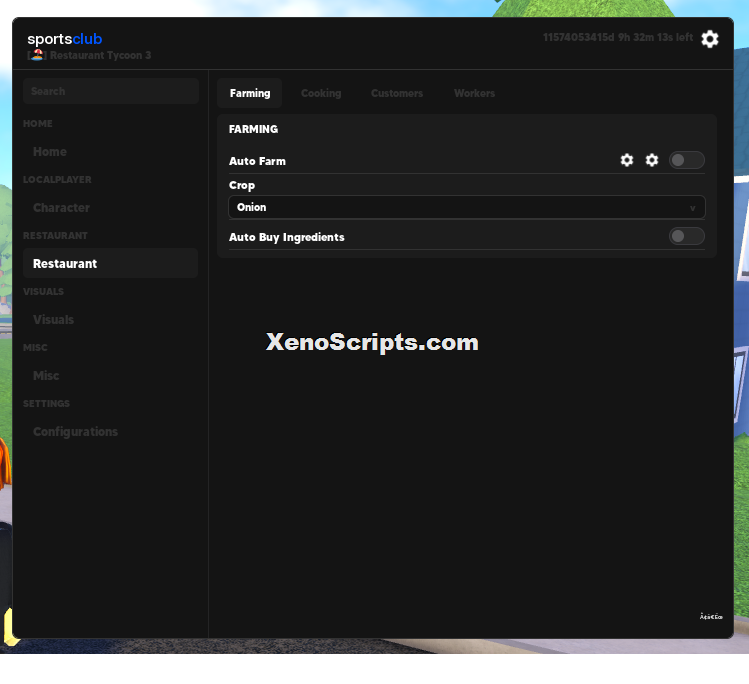Enable the Auto Farm toggle

click(x=686, y=160)
